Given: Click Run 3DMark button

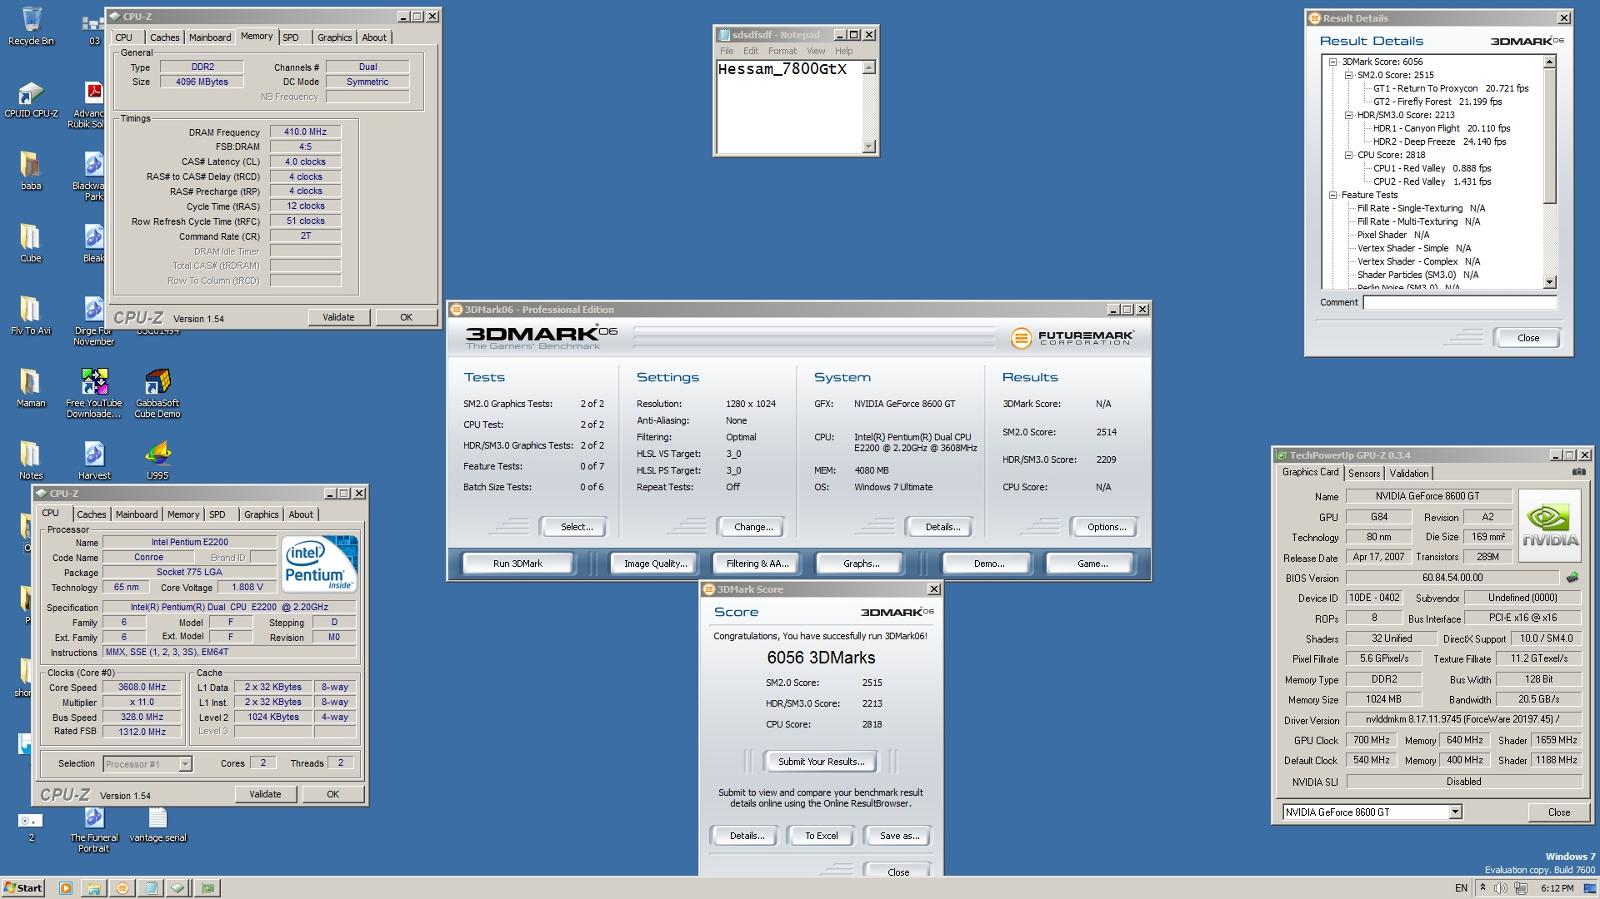Looking at the screenshot, I should tap(518, 564).
